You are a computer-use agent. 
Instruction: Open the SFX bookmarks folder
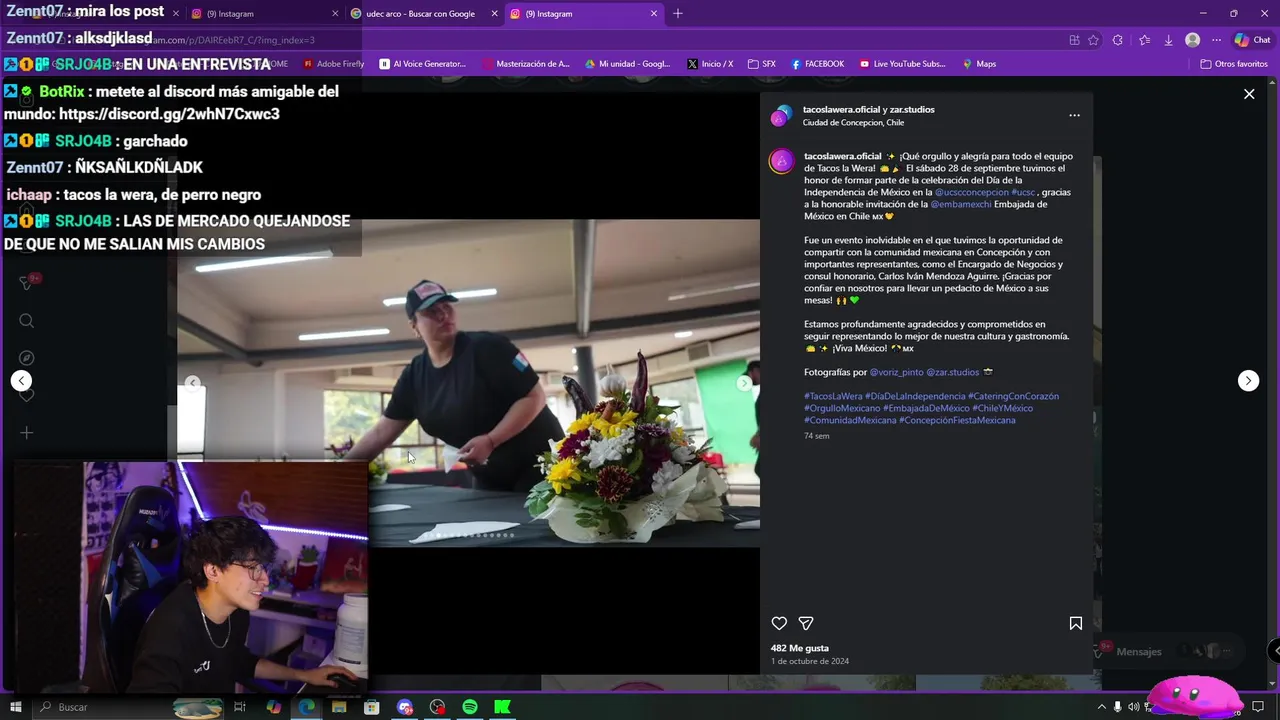click(x=762, y=64)
